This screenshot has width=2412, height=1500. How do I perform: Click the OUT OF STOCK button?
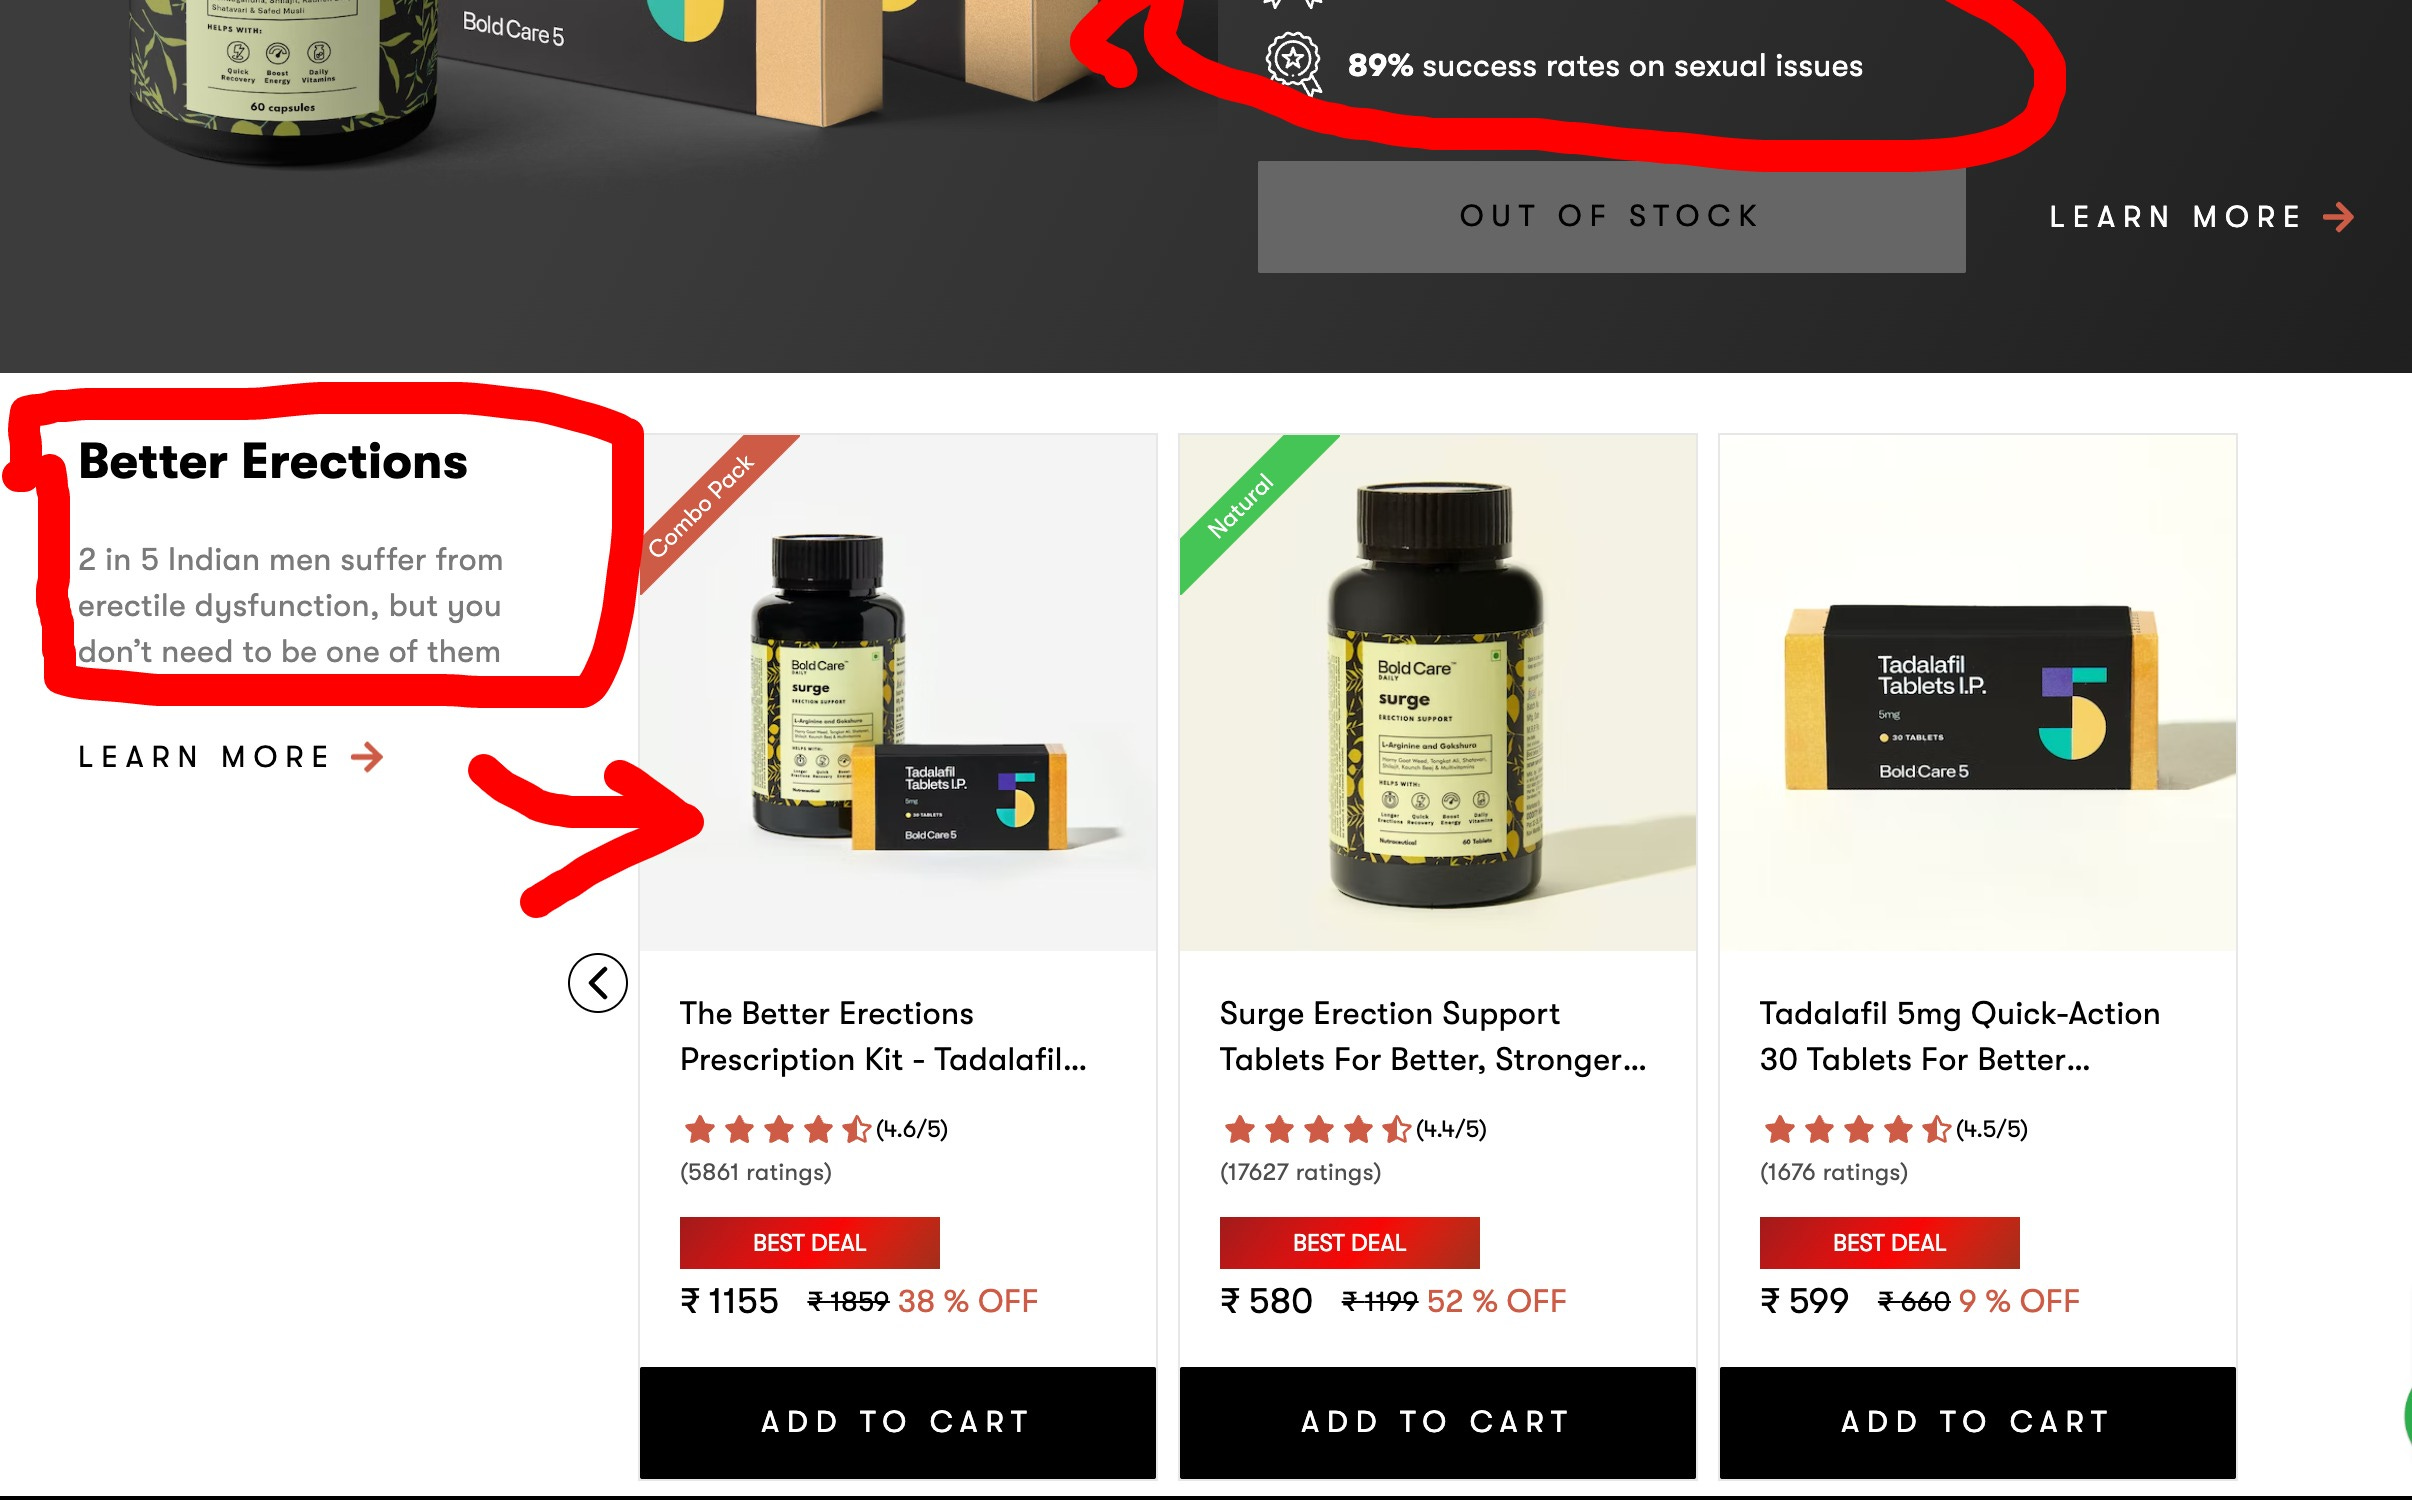(x=1611, y=216)
